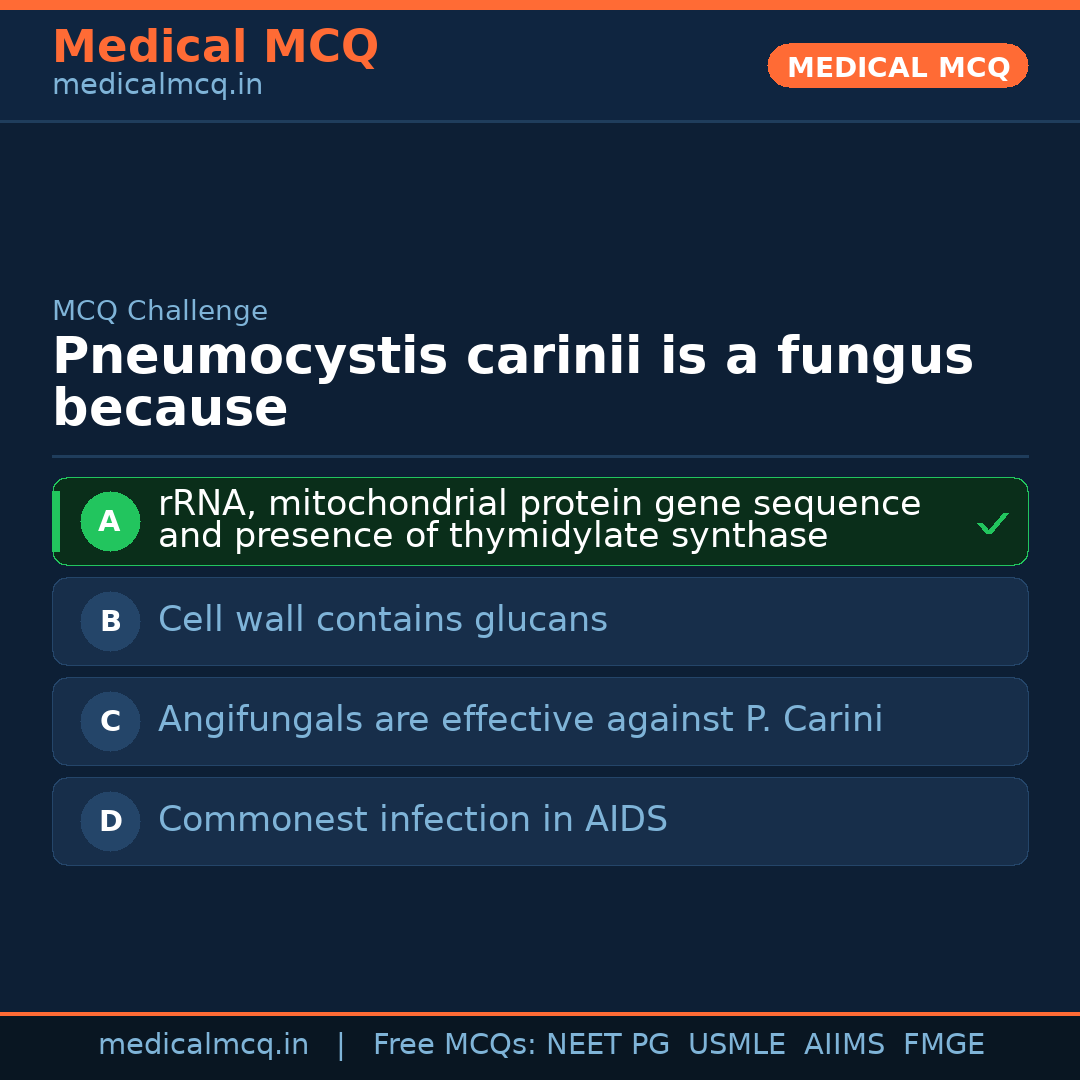Select answer 'Cell wall contains glucans'
The width and height of the screenshot is (1080, 1080).
pyautogui.click(x=383, y=620)
